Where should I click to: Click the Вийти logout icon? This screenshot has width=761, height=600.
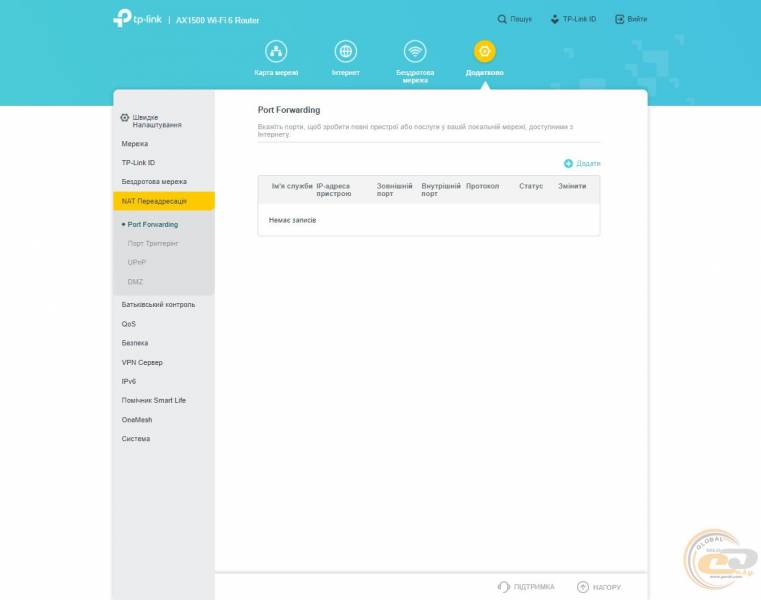619,19
